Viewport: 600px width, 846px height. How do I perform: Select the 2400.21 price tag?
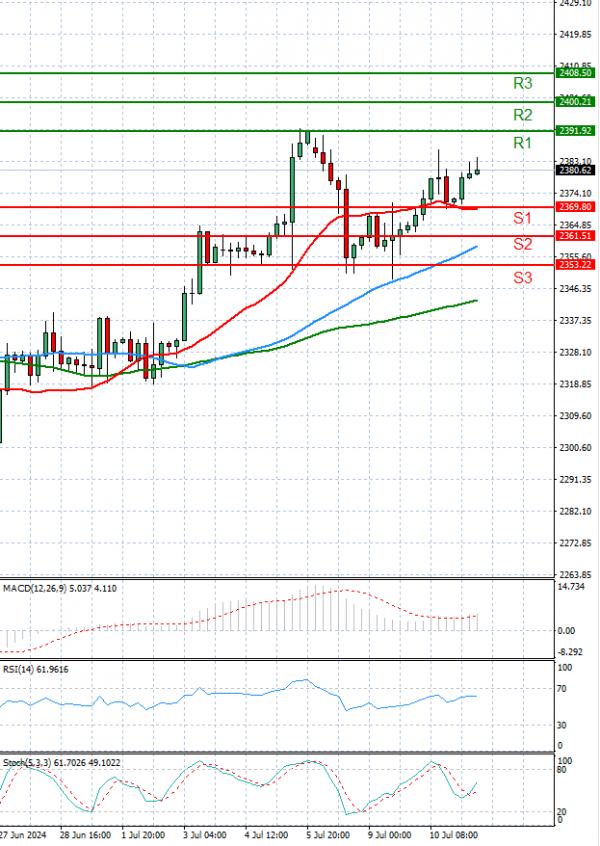point(575,102)
